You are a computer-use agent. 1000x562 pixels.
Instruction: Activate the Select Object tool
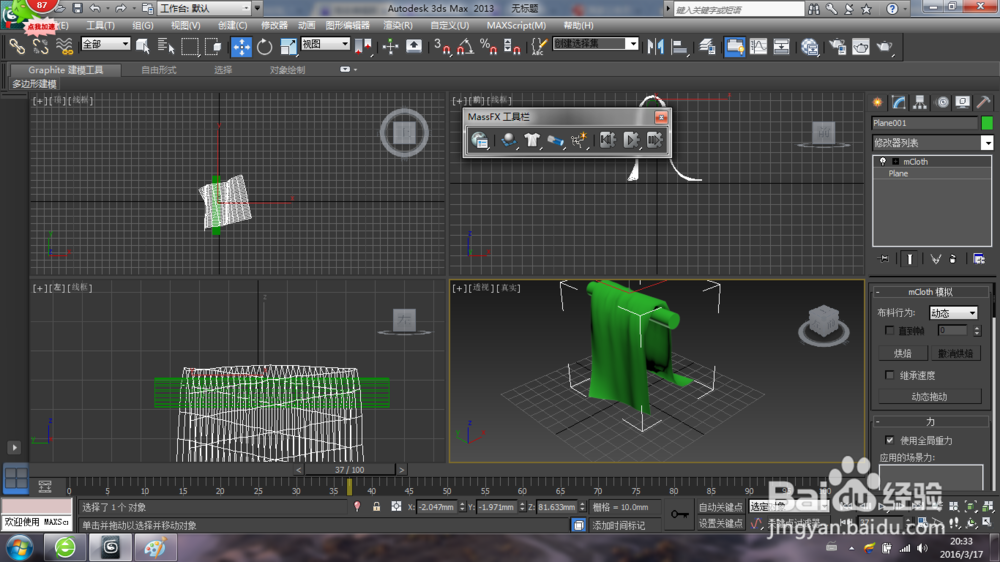click(142, 47)
